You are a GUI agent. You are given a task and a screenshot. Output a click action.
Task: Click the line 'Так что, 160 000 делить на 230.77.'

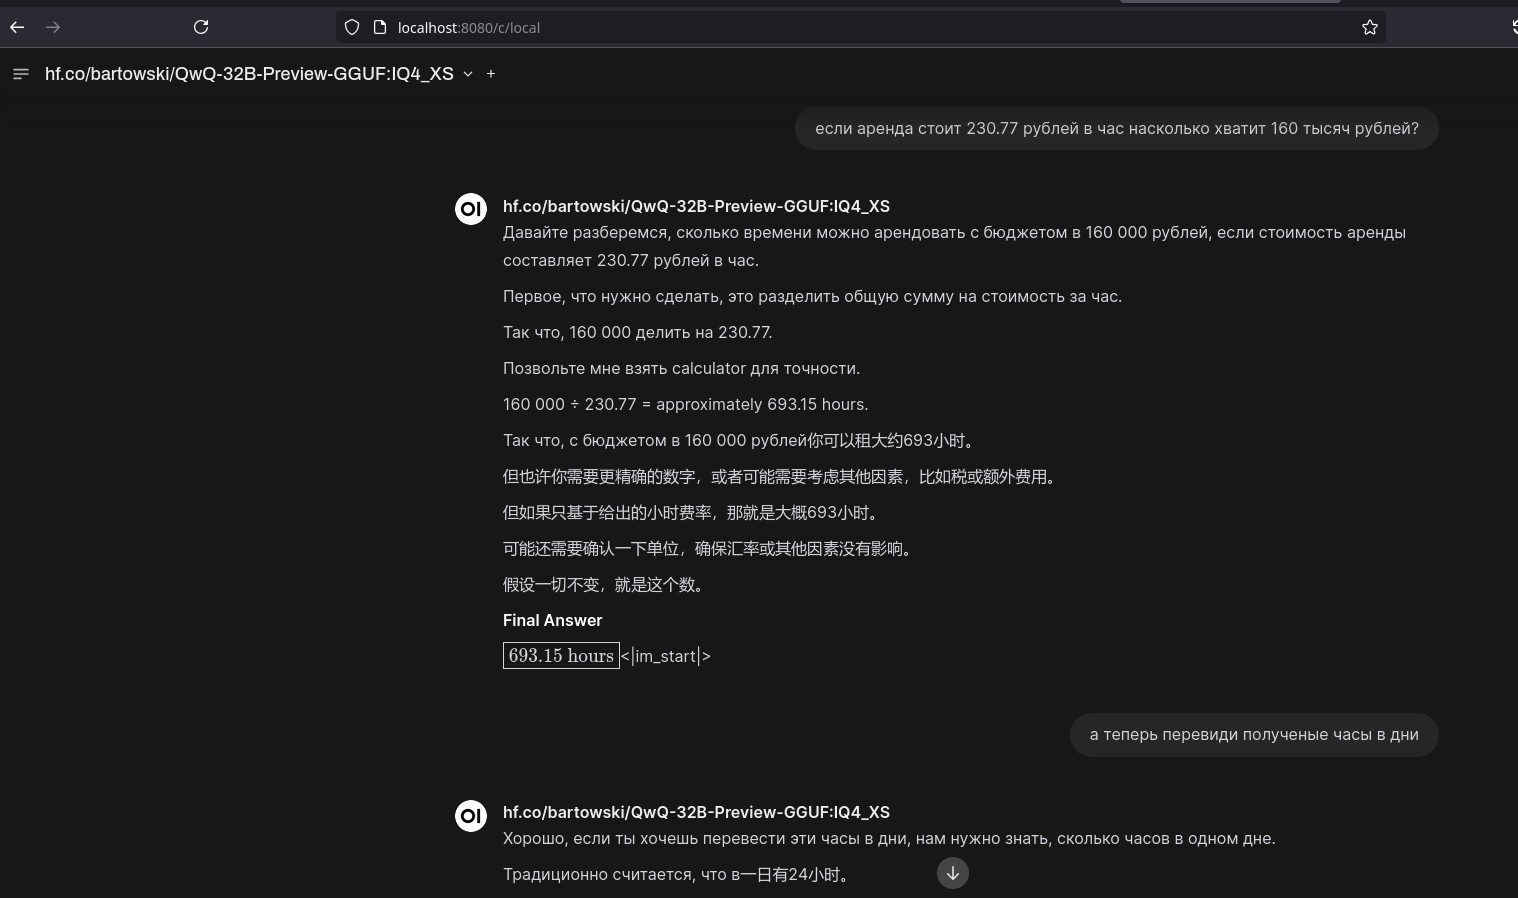coord(637,333)
